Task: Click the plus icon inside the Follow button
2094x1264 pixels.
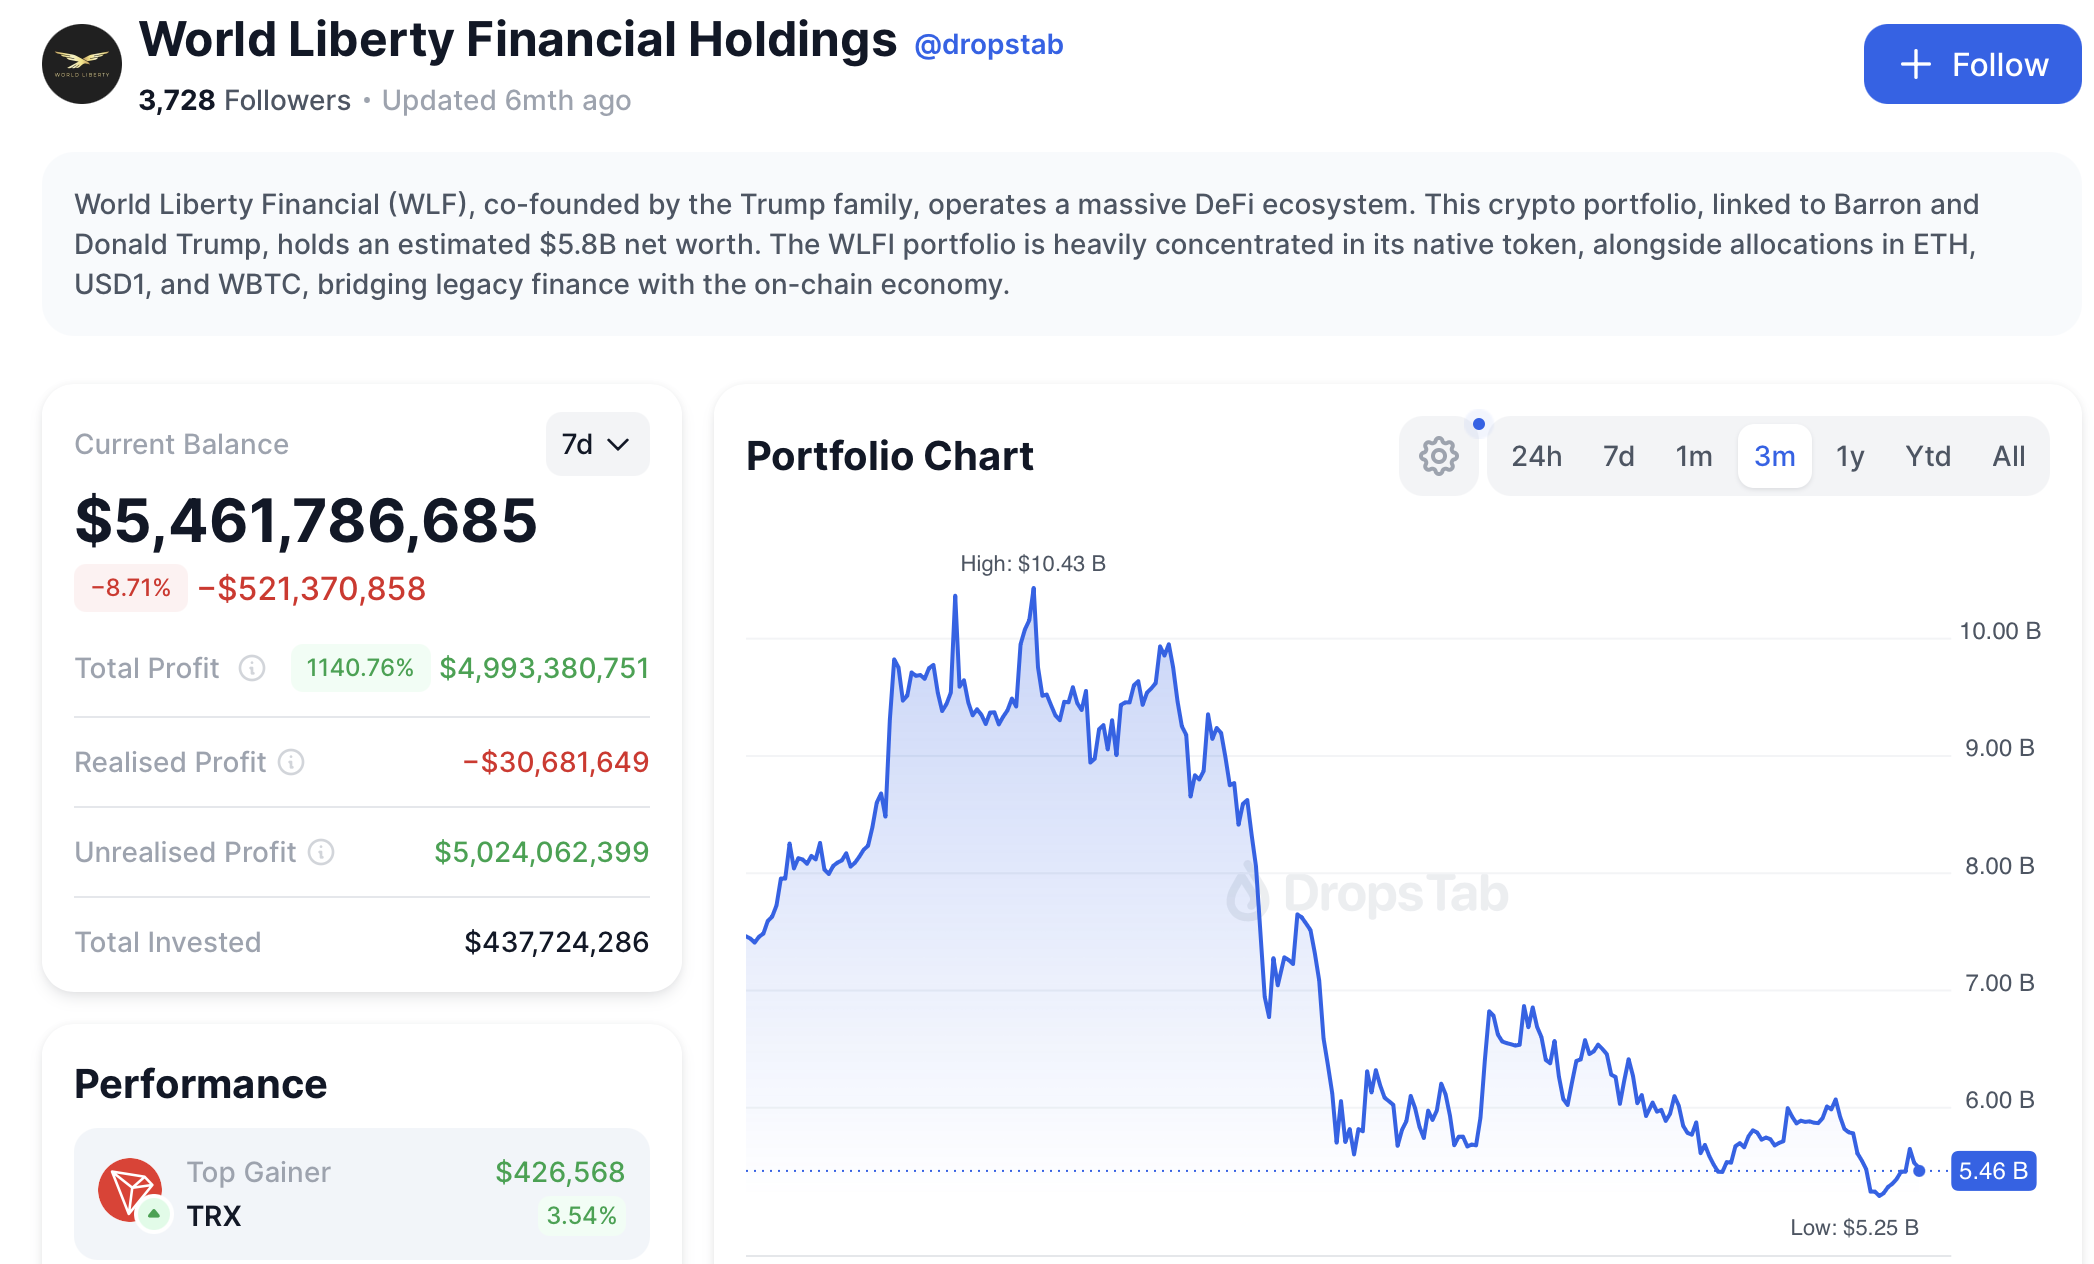Action: click(1915, 63)
